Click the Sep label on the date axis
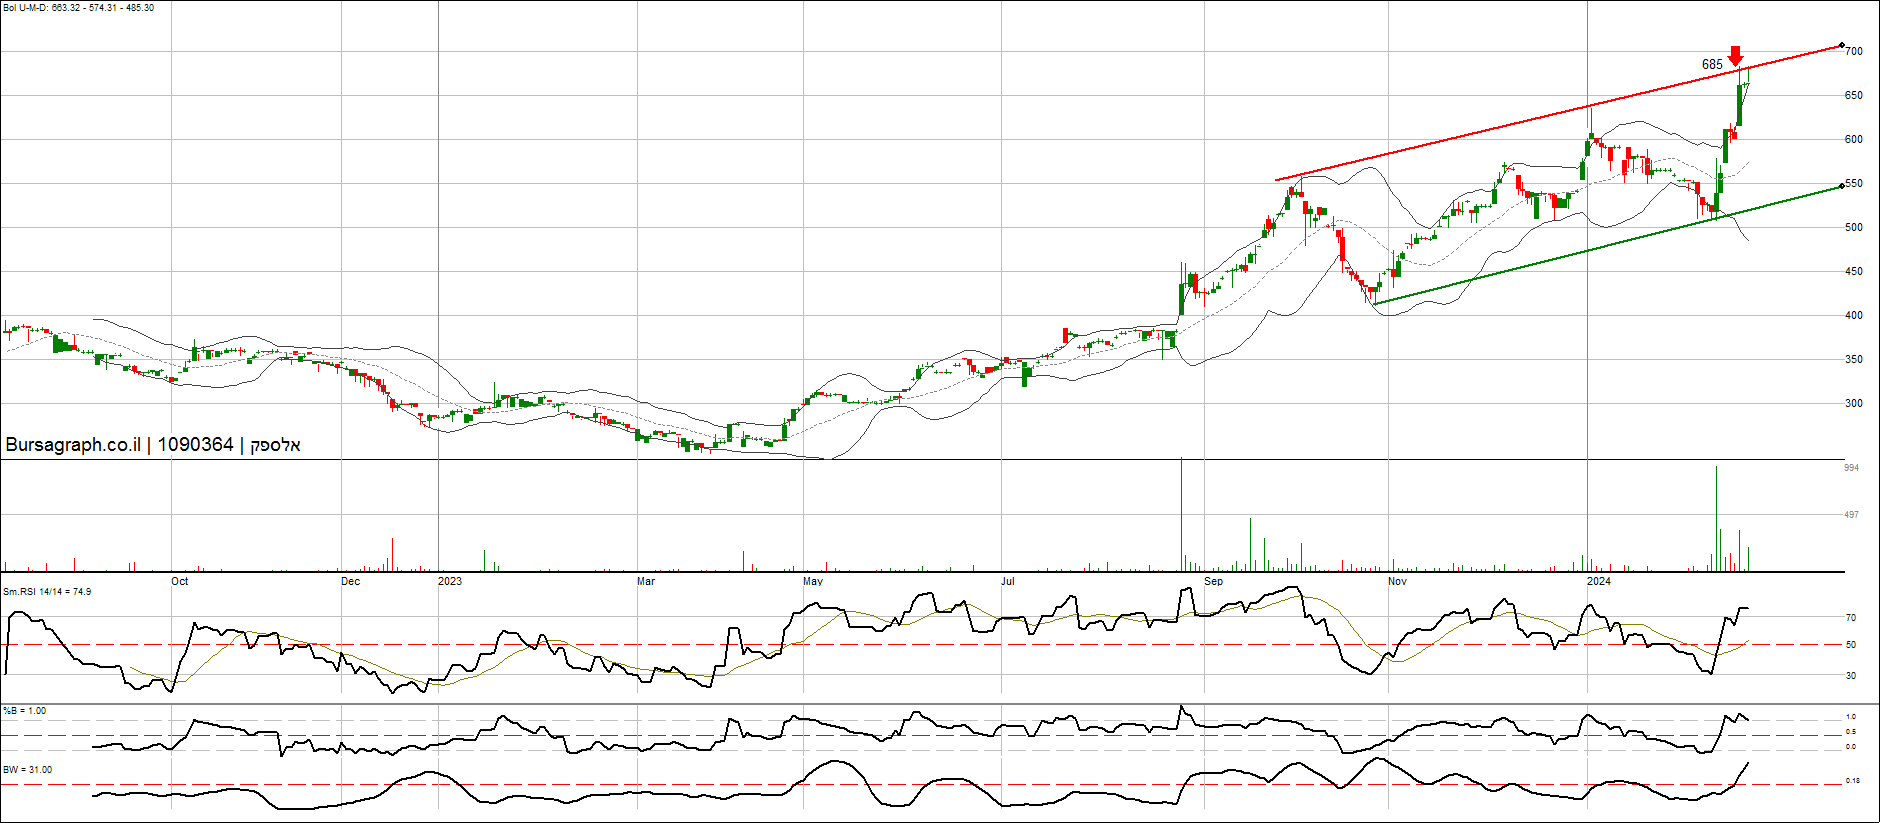Viewport: 1880px width, 823px height. click(x=1213, y=581)
